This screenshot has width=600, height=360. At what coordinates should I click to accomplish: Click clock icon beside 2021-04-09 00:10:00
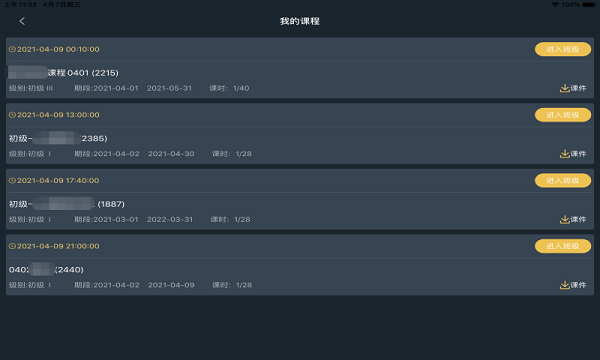12,49
